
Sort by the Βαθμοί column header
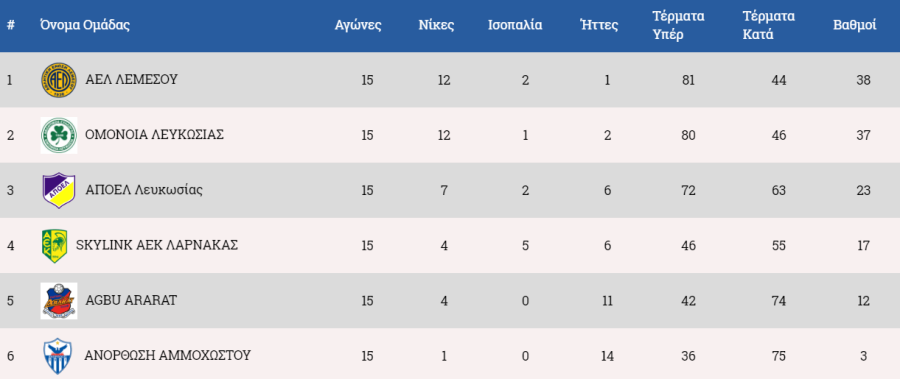click(854, 25)
